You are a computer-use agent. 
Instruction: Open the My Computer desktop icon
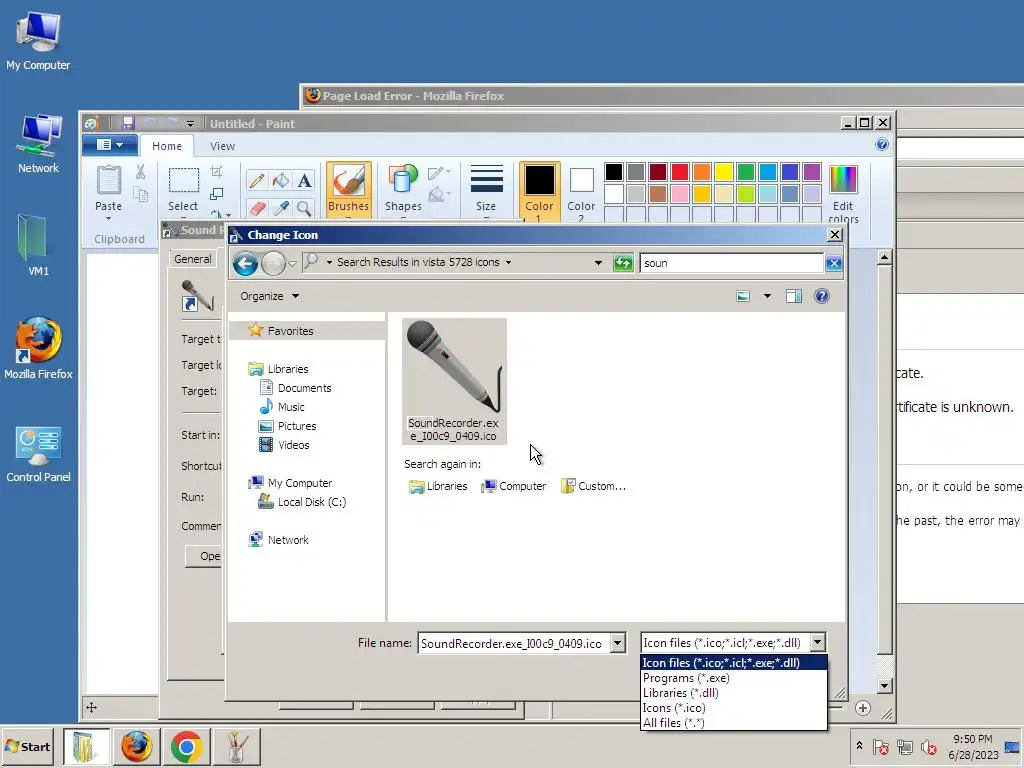38,40
